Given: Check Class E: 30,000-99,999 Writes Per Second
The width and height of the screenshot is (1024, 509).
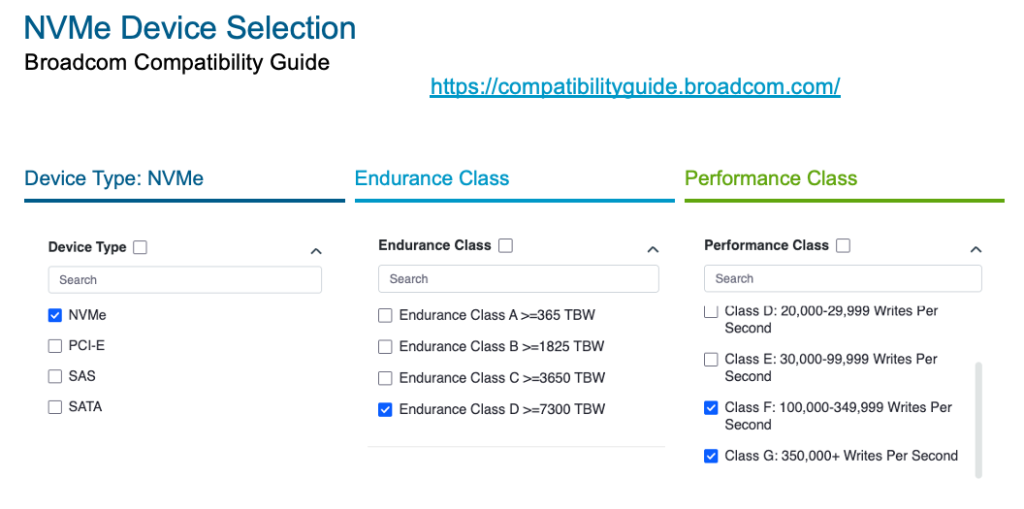Looking at the screenshot, I should (711, 359).
